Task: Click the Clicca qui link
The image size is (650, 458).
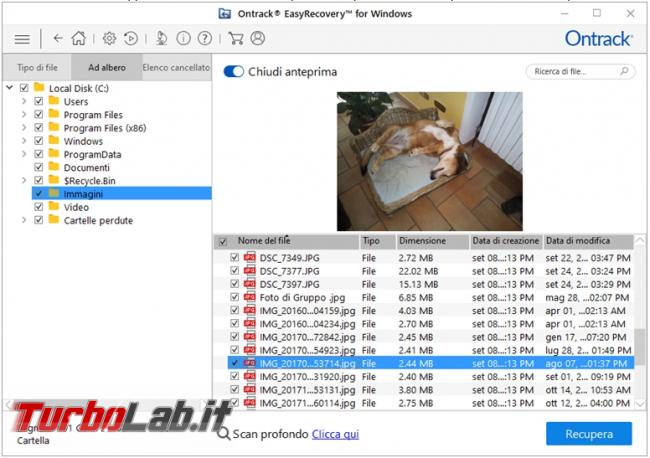Action: 335,434
